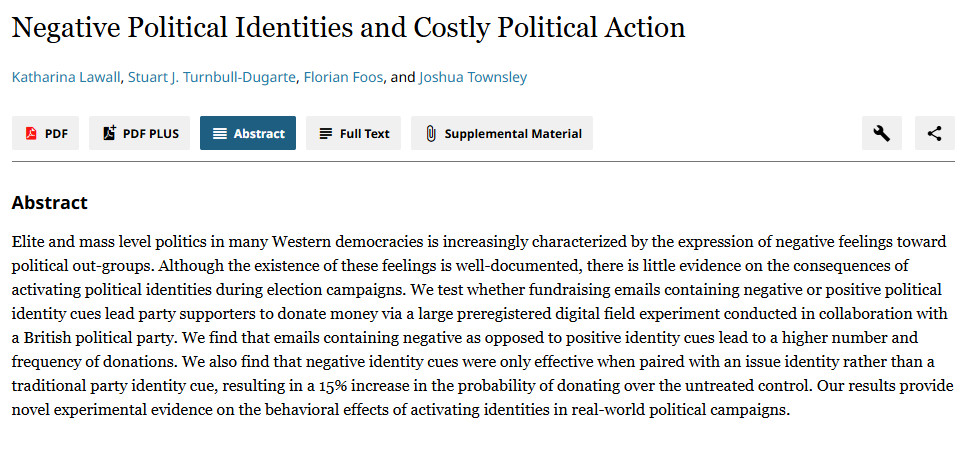
Task: Click the red PDF file icon
Action: [x=31, y=133]
